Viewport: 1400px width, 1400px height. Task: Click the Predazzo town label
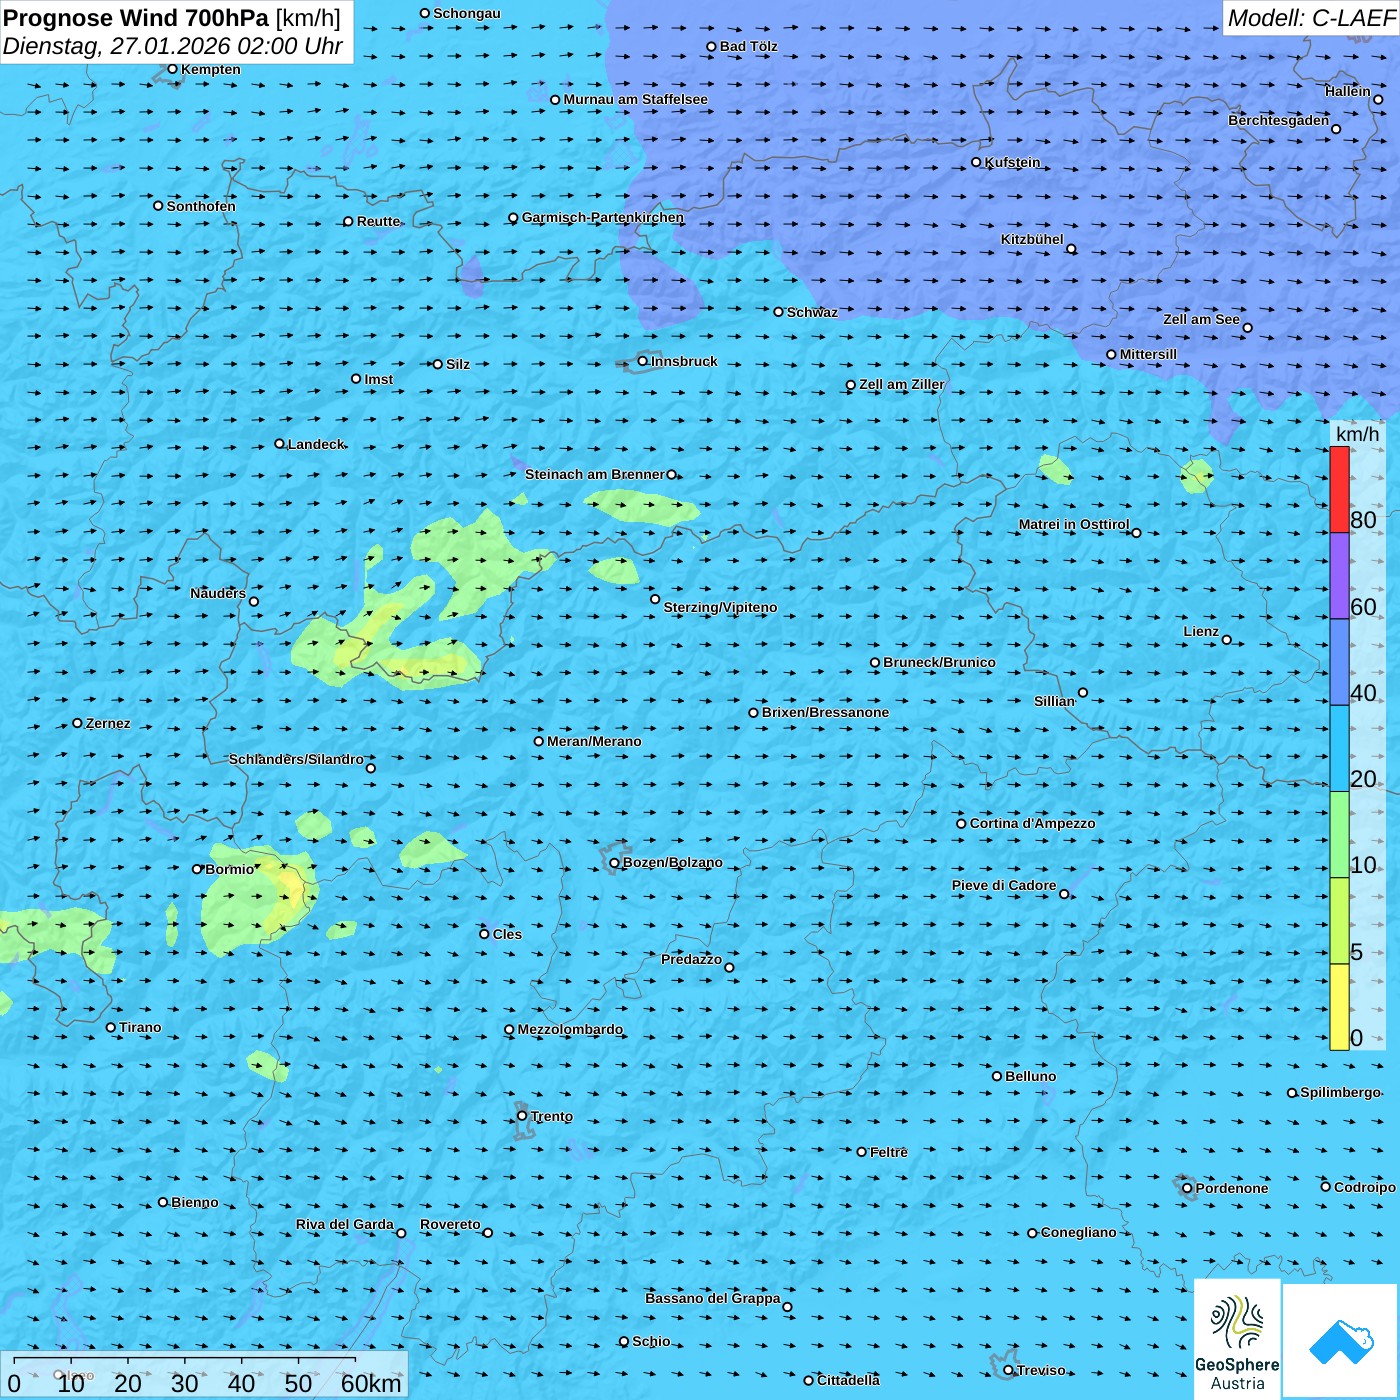coord(691,959)
